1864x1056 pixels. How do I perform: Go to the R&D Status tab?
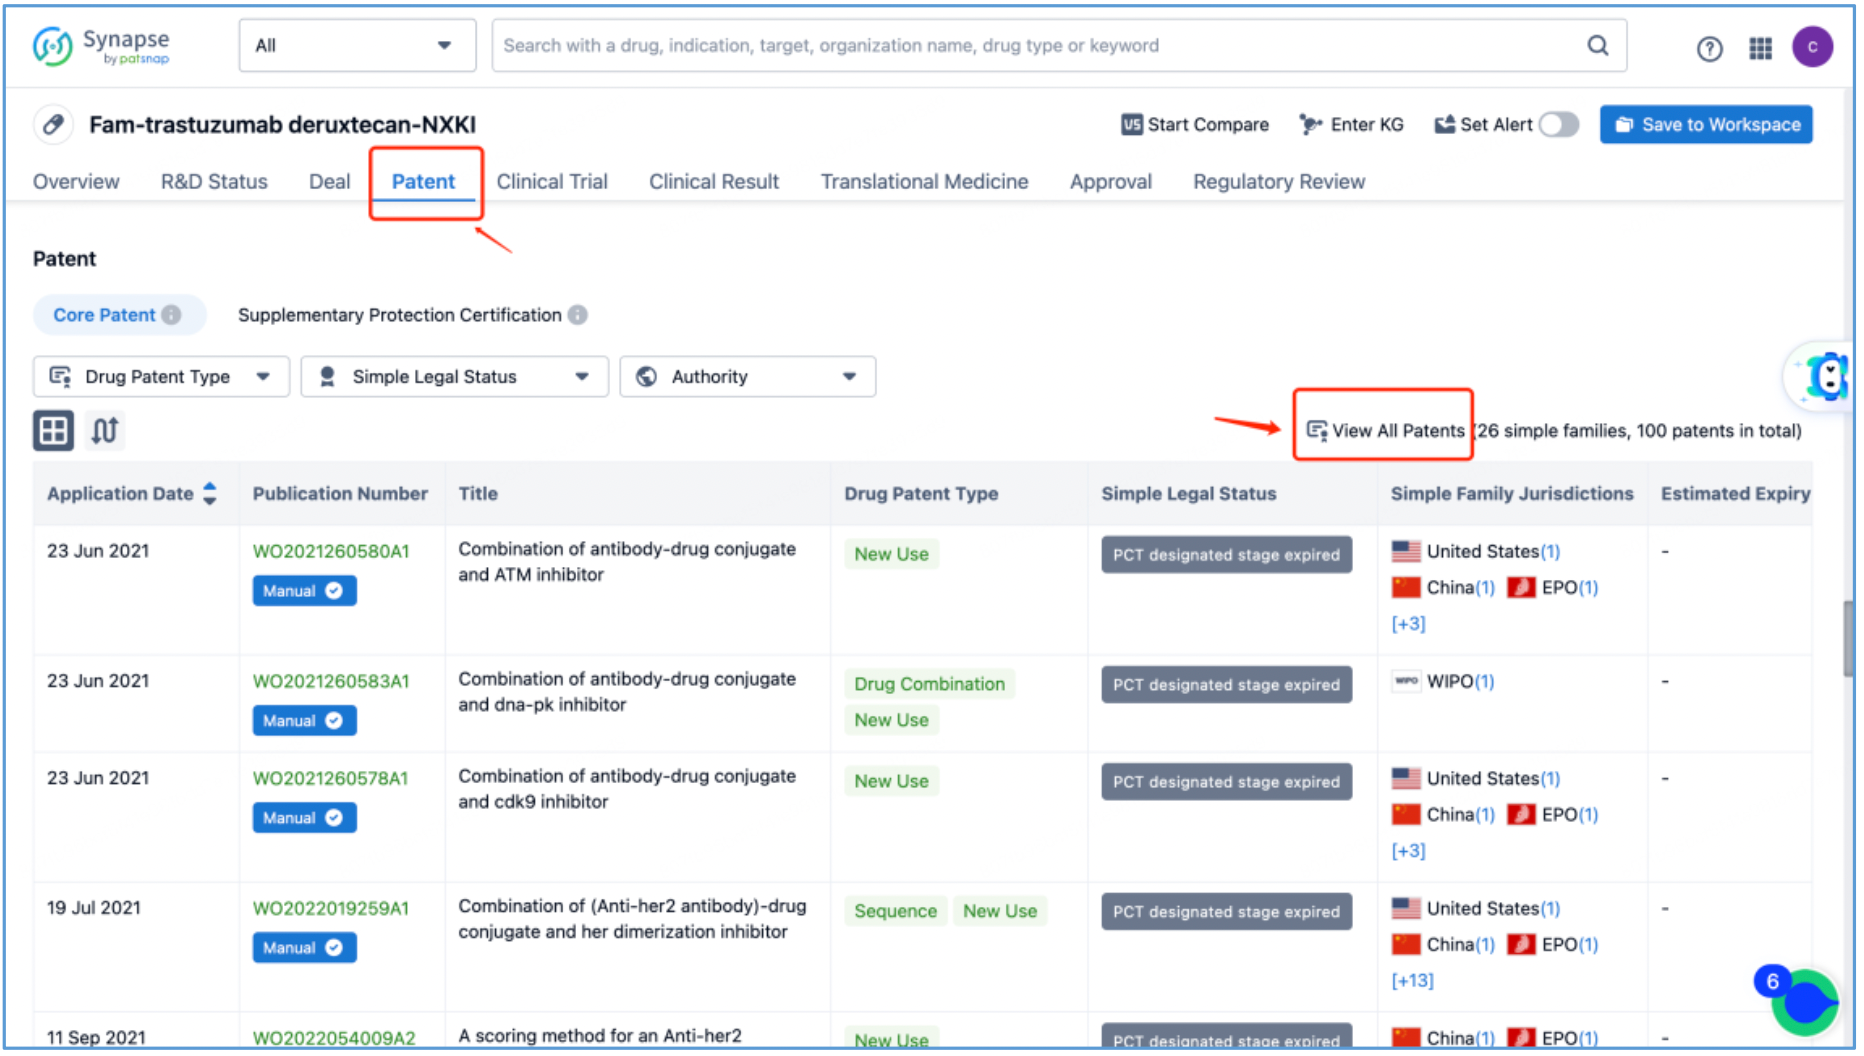(214, 182)
